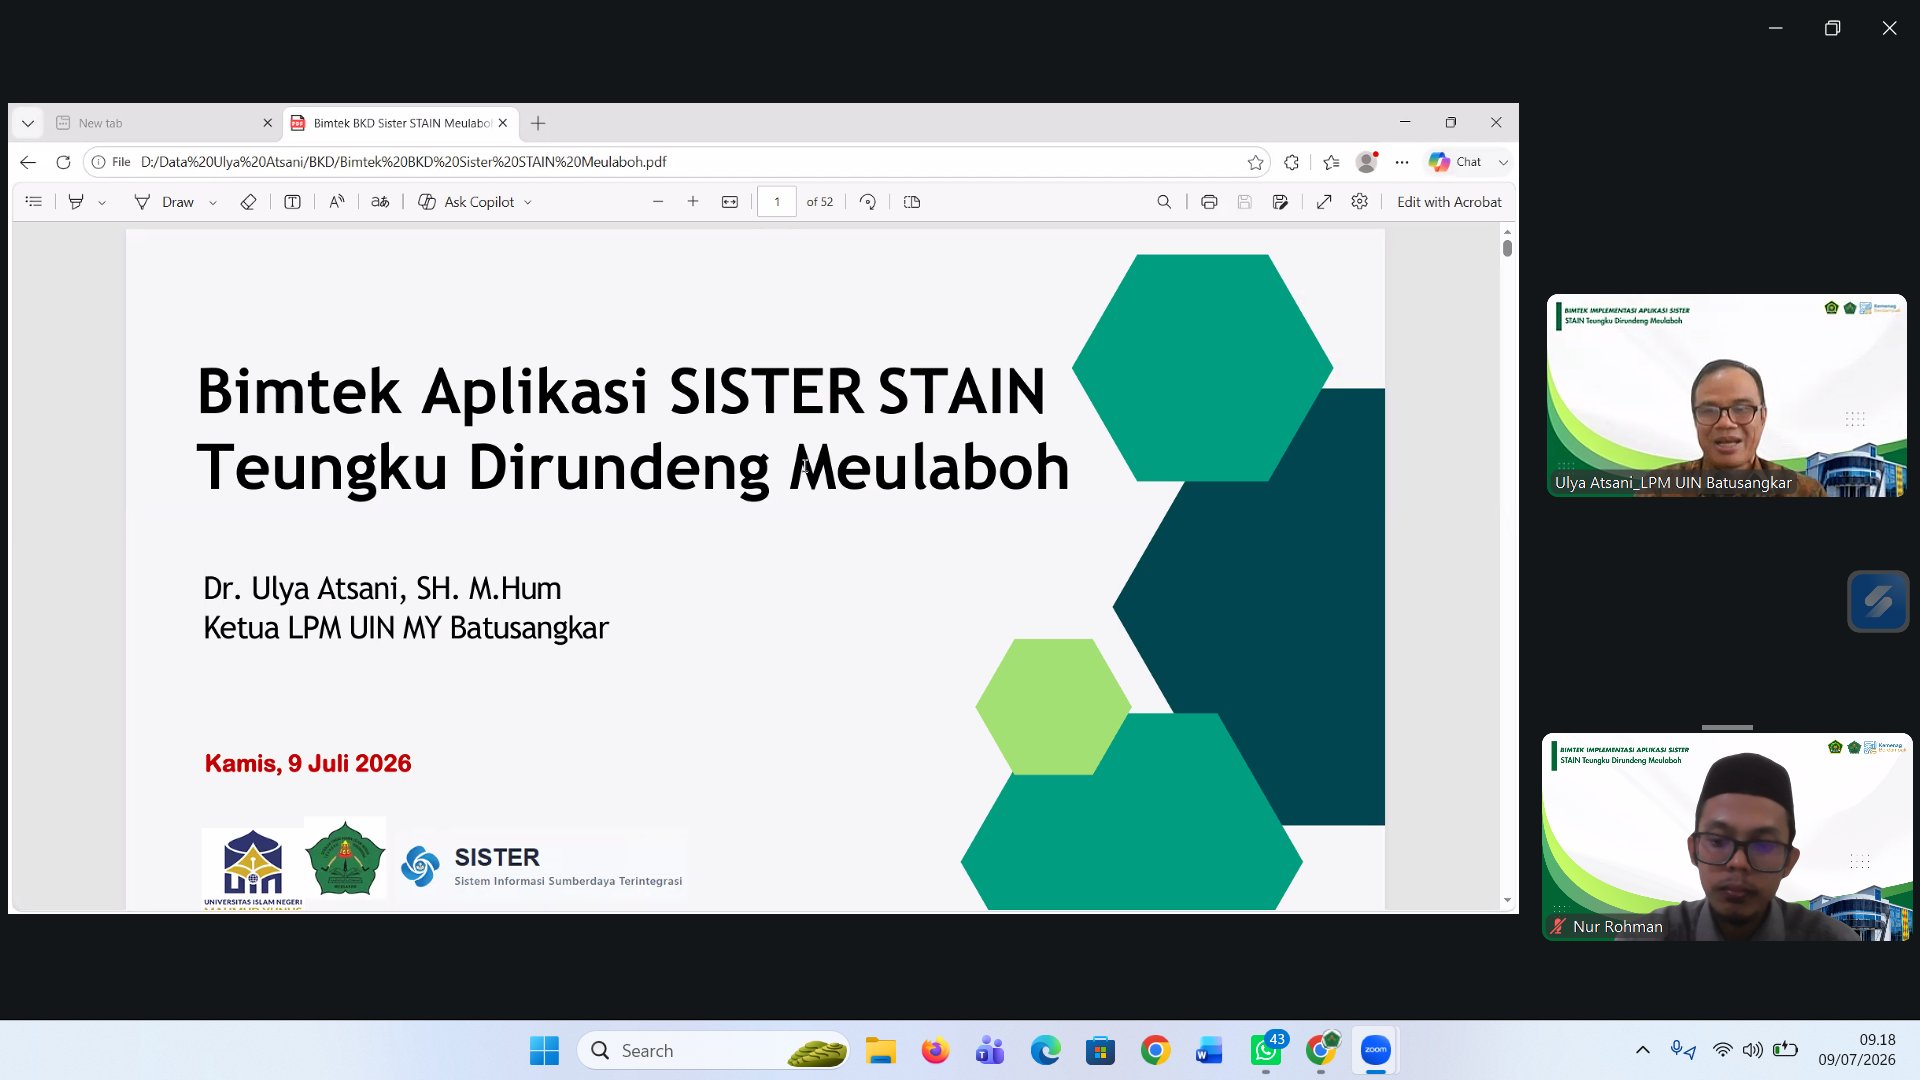Activate the Read aloud icon

click(x=337, y=202)
